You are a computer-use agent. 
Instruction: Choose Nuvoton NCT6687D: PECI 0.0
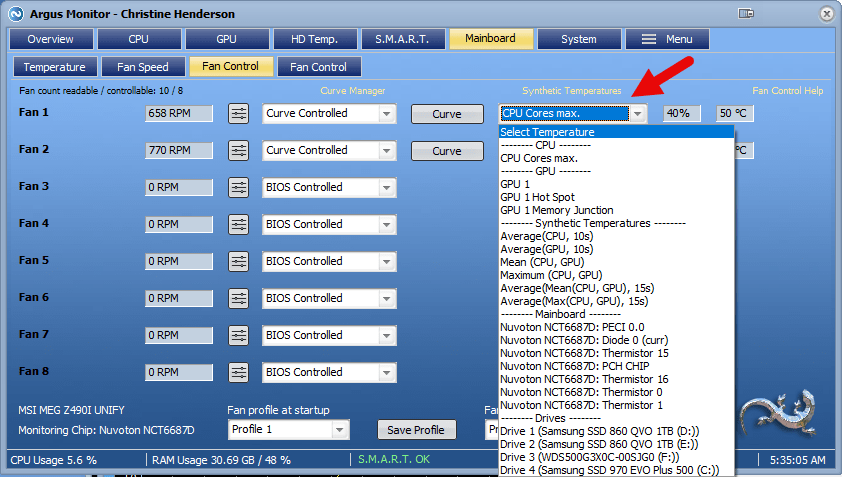click(616, 327)
